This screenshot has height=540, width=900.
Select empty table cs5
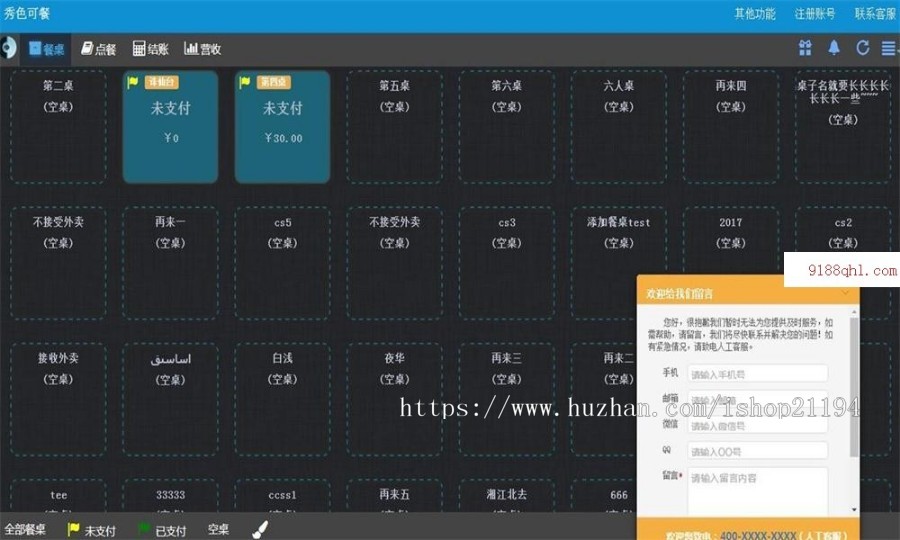click(282, 263)
